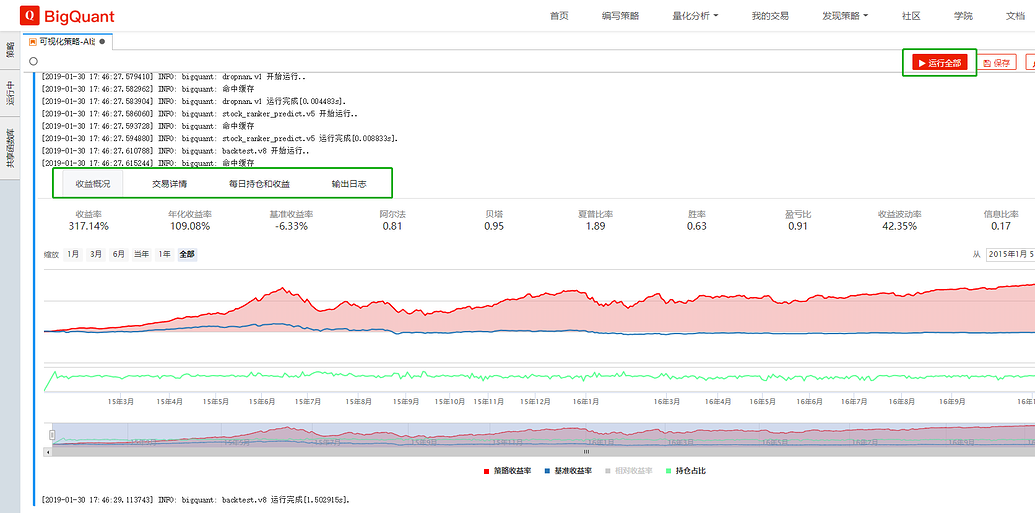Viewport: 1035px width, 513px height.
Task: Zoom chart to 当年 range
Action: tap(141, 254)
